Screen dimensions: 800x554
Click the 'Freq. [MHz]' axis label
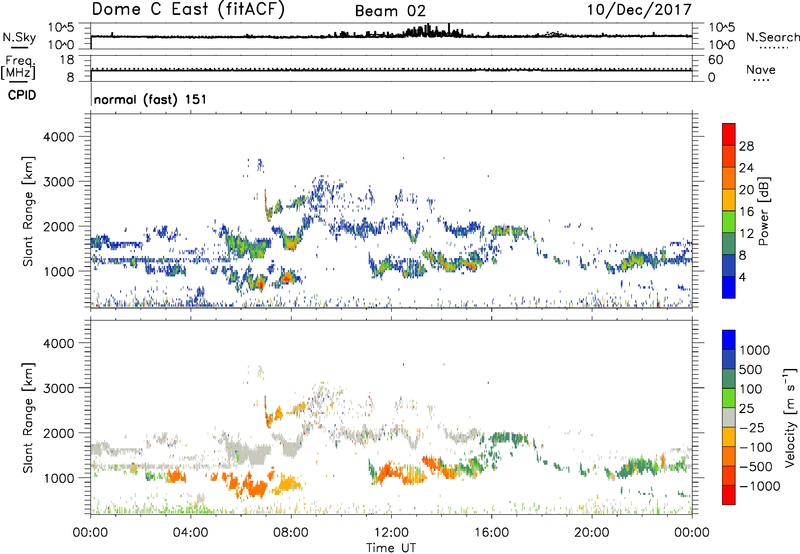[19, 67]
